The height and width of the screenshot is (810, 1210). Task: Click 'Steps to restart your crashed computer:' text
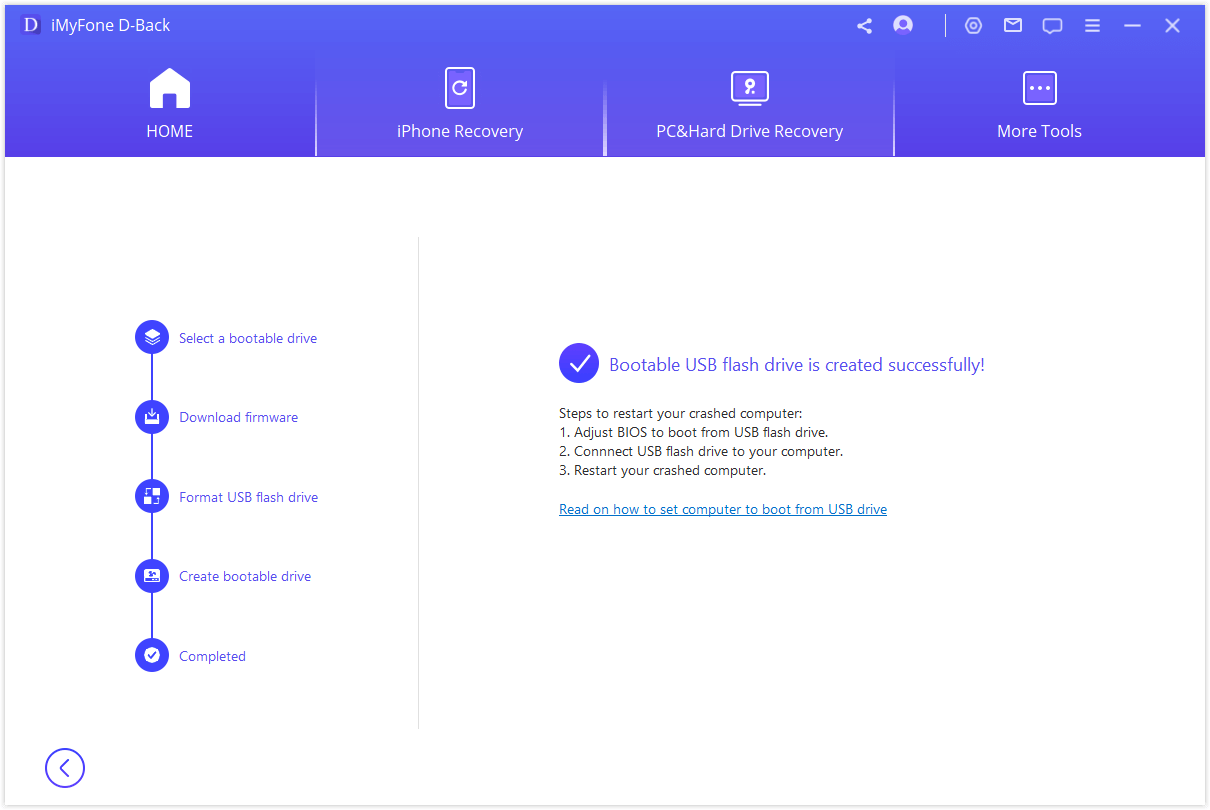tap(681, 413)
